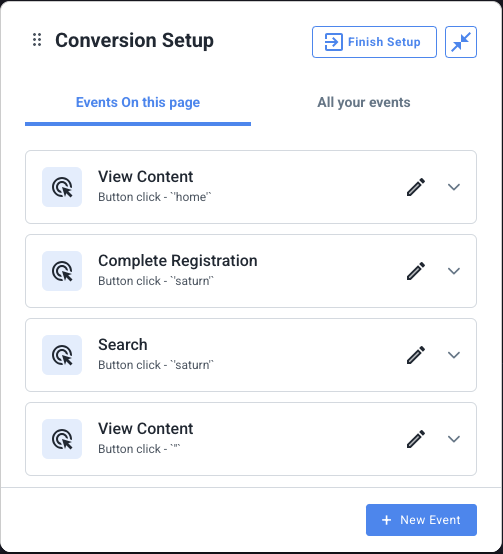
Task: Switch to the All your events tab
Action: [x=363, y=102]
